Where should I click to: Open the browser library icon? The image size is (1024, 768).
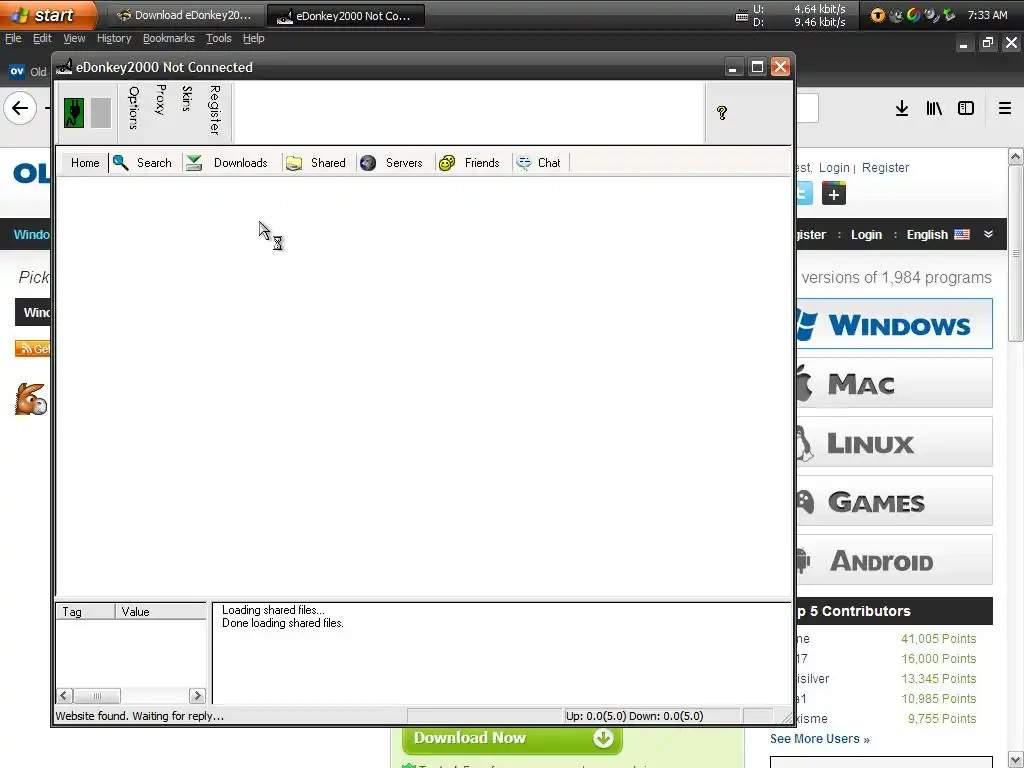coord(934,108)
